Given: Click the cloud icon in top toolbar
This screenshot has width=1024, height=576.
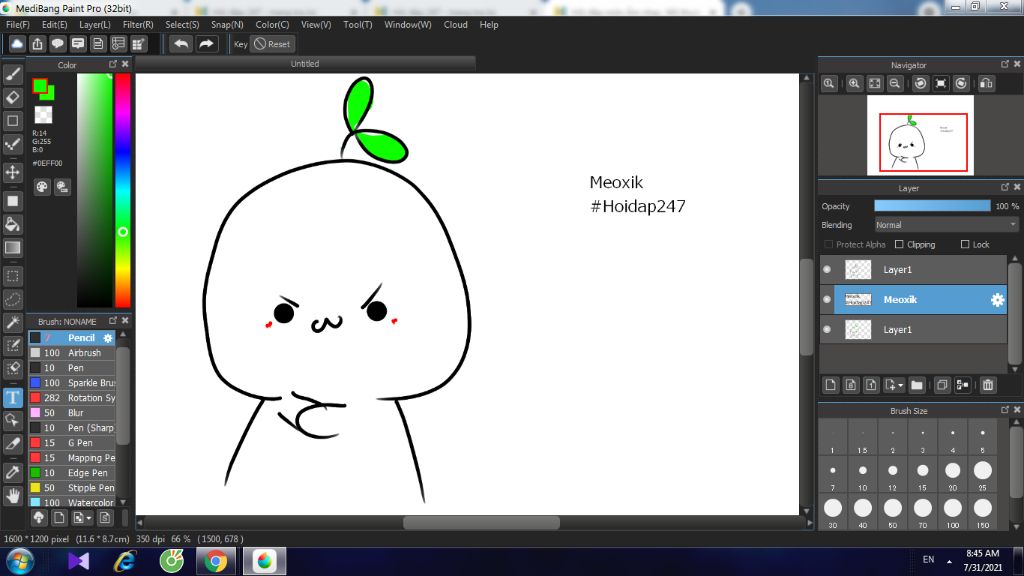Looking at the screenshot, I should [x=17, y=44].
